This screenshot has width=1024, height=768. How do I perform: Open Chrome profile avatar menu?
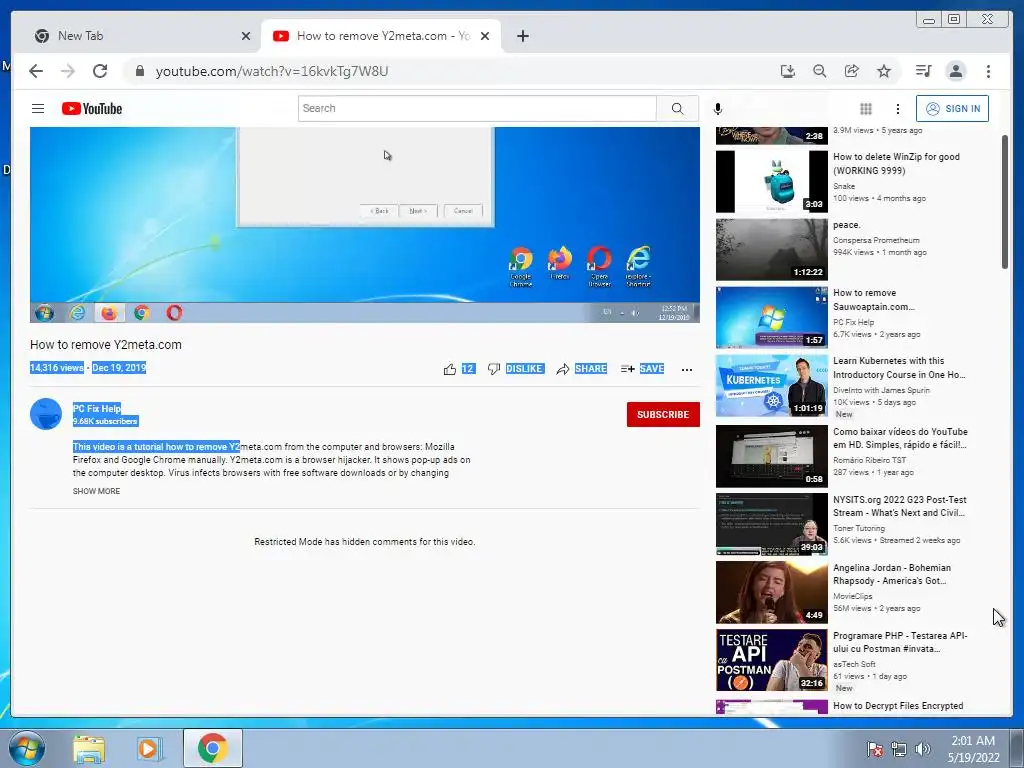955,71
